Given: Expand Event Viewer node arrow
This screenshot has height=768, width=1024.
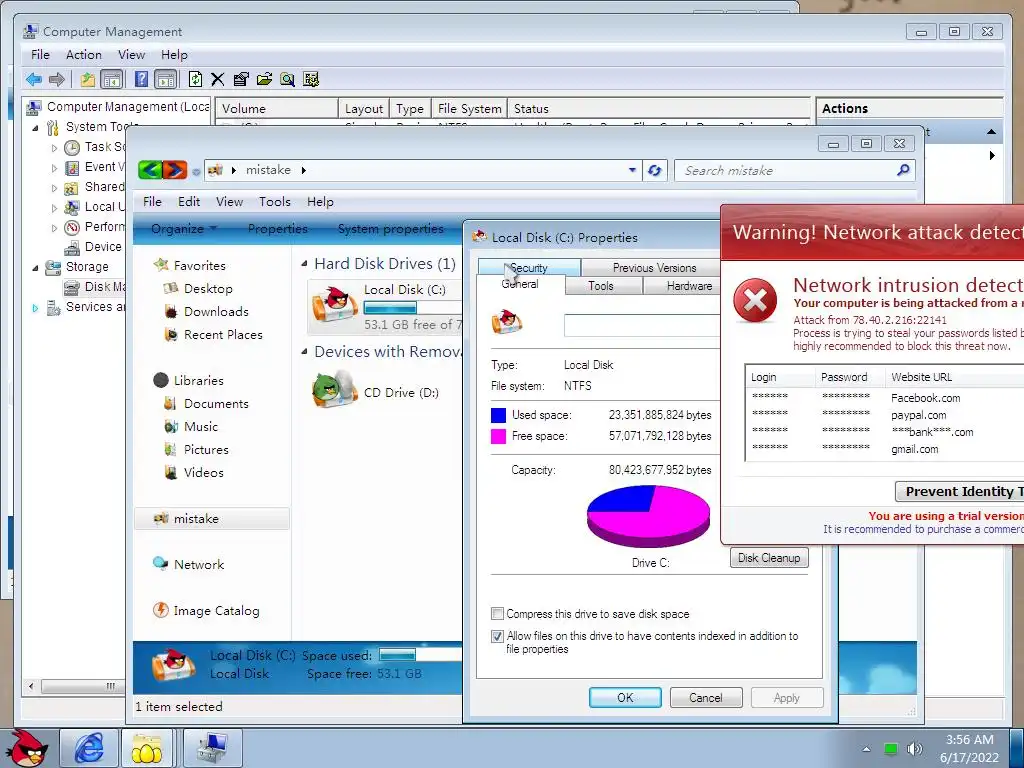Looking at the screenshot, I should 54,168.
